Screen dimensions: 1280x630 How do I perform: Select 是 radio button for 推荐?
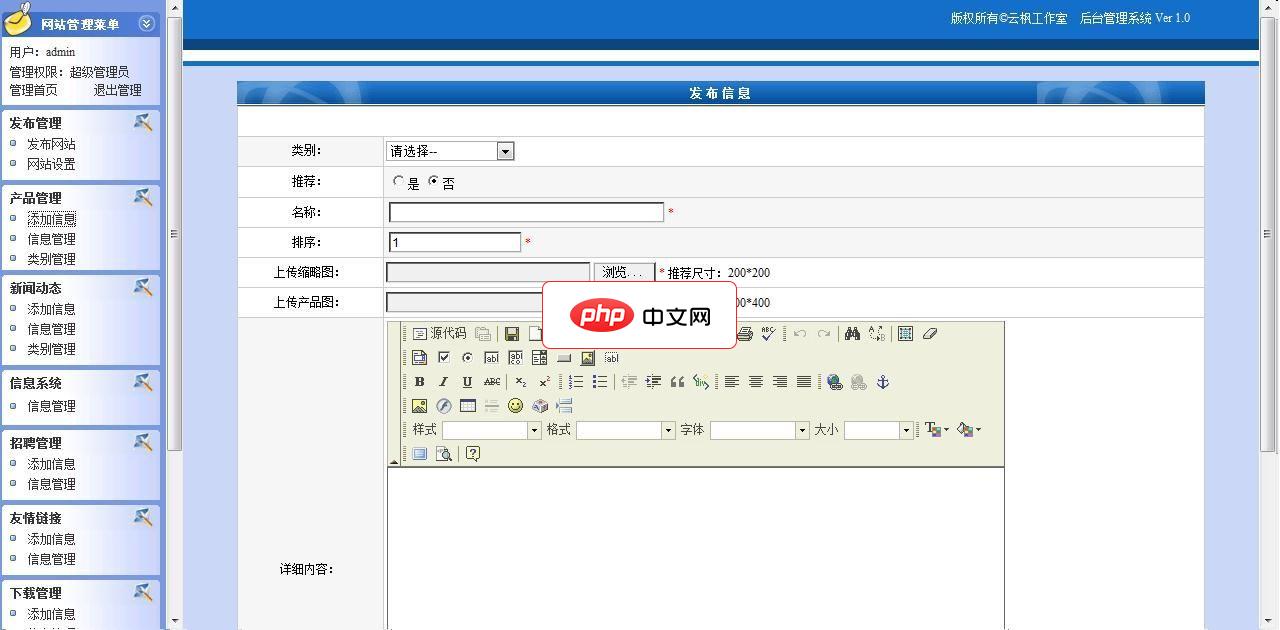pyautogui.click(x=399, y=182)
